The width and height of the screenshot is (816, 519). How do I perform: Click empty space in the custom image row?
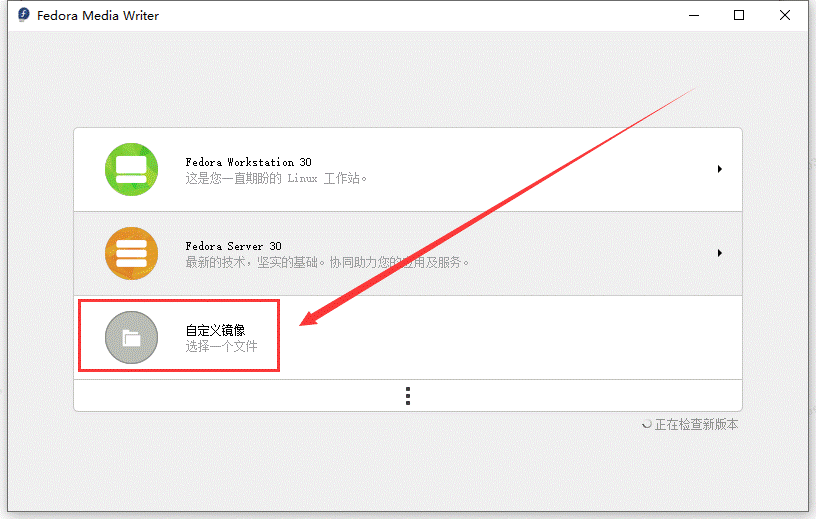coord(520,337)
